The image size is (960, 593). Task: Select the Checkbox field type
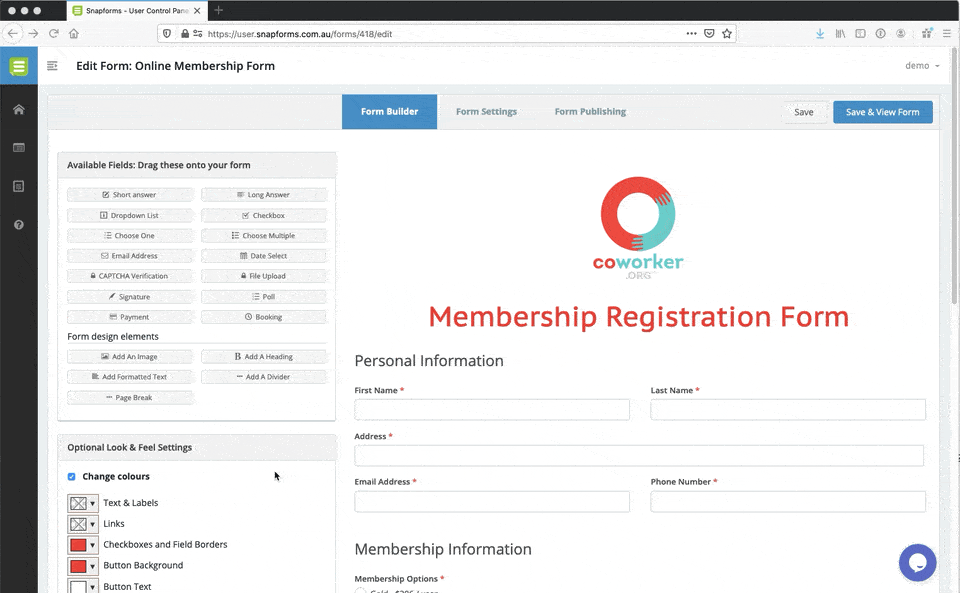(264, 215)
